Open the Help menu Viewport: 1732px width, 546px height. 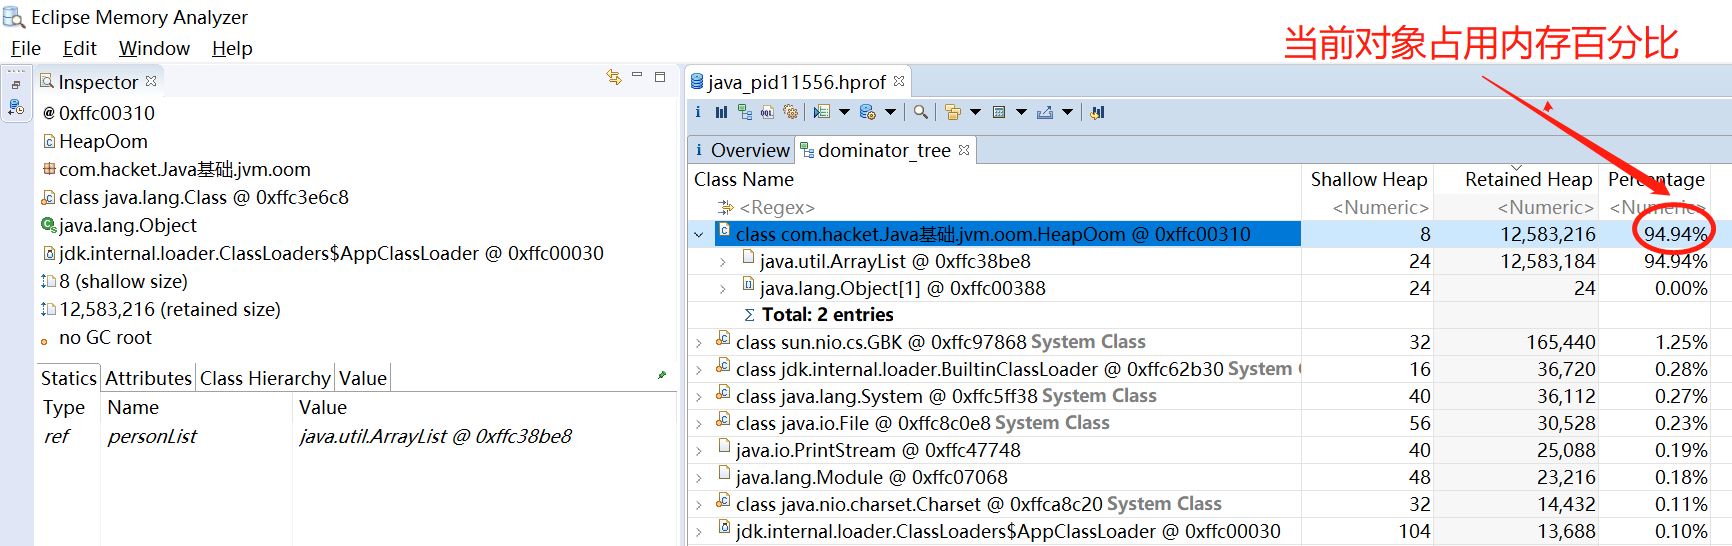tap(232, 48)
